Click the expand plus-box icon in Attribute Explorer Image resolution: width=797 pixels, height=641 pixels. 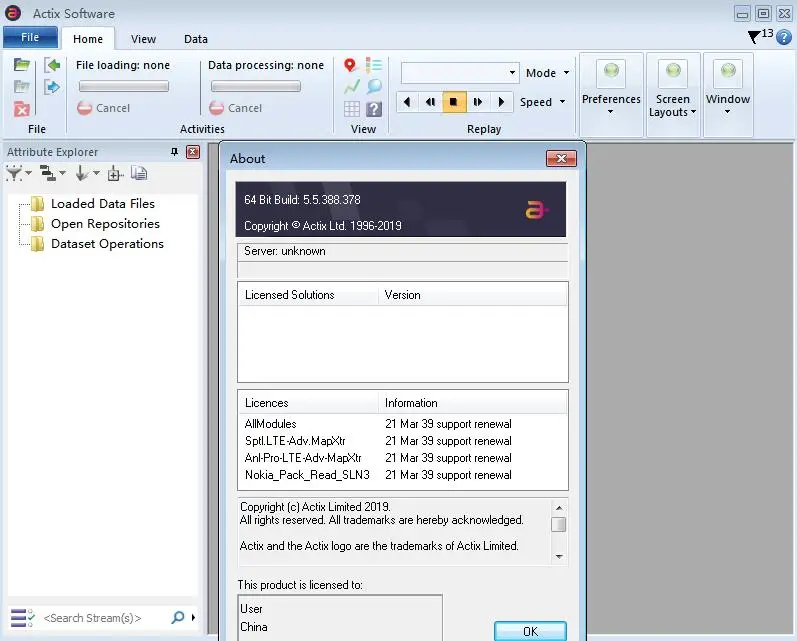click(115, 173)
